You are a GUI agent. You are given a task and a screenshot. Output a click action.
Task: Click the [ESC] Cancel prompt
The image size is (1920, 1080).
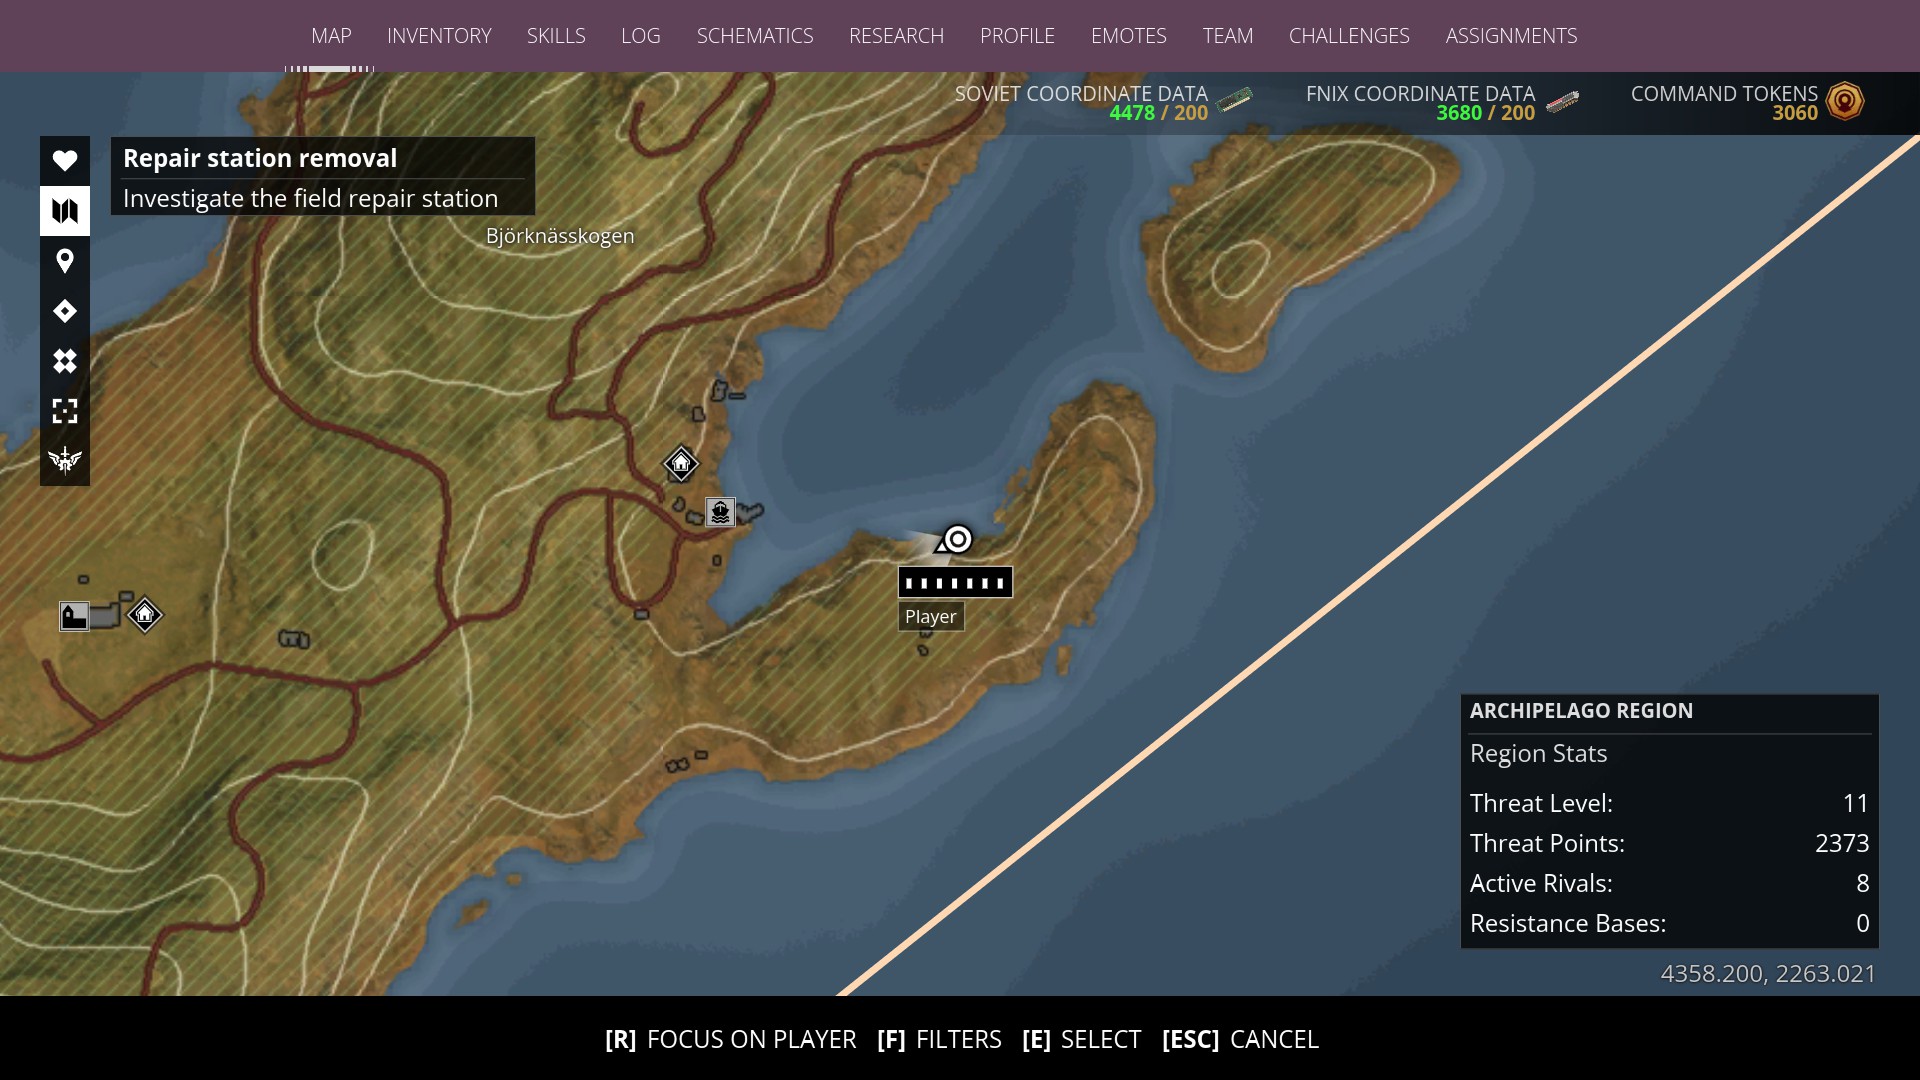click(x=1240, y=1040)
